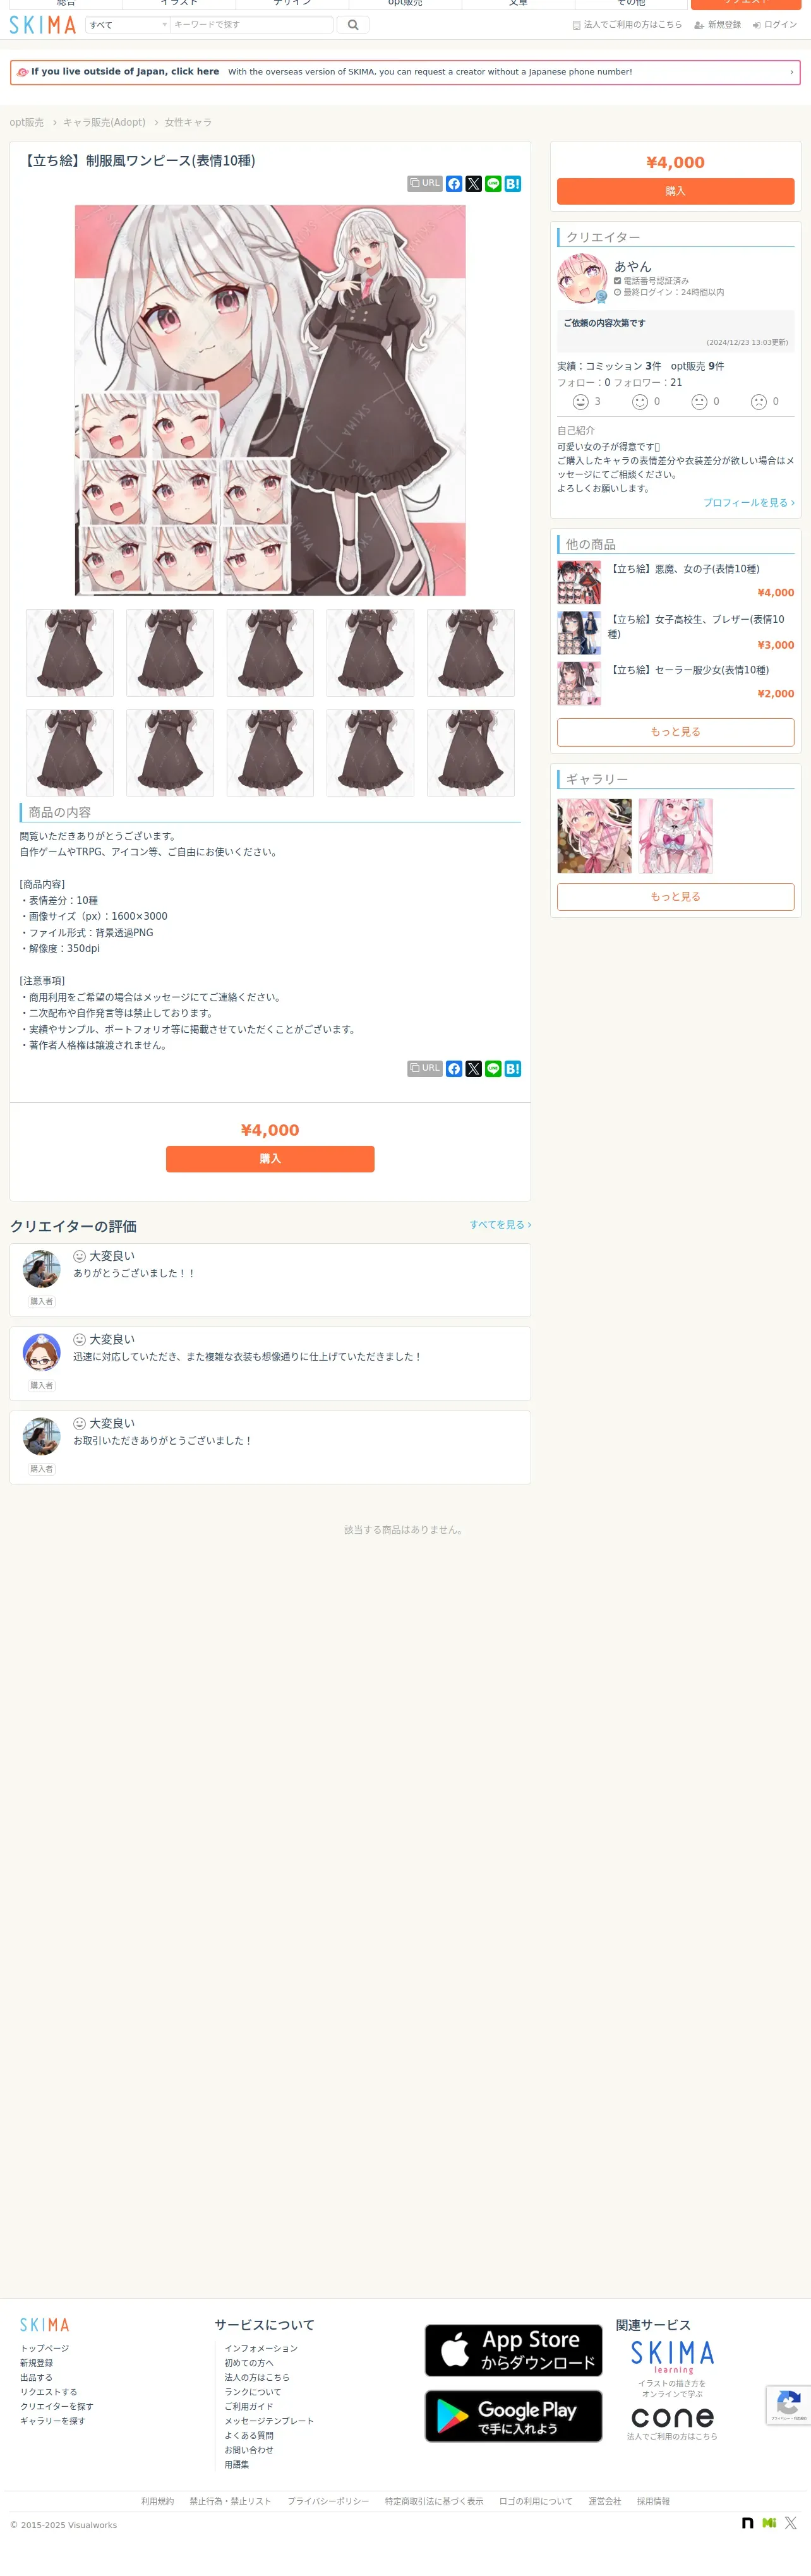811x2576 pixels.
Task: Click お問い合わせ in the footer
Action: pos(249,2451)
